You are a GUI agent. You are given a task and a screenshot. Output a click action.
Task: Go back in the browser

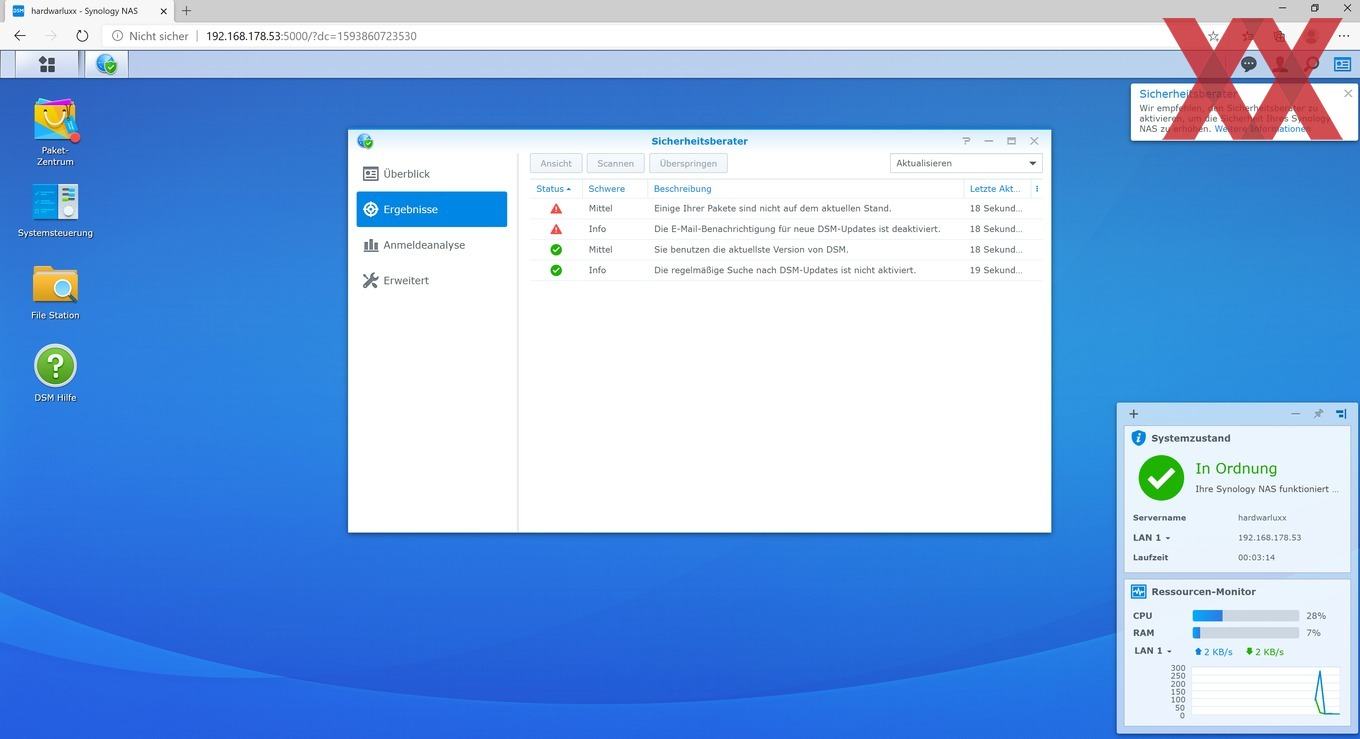(20, 36)
